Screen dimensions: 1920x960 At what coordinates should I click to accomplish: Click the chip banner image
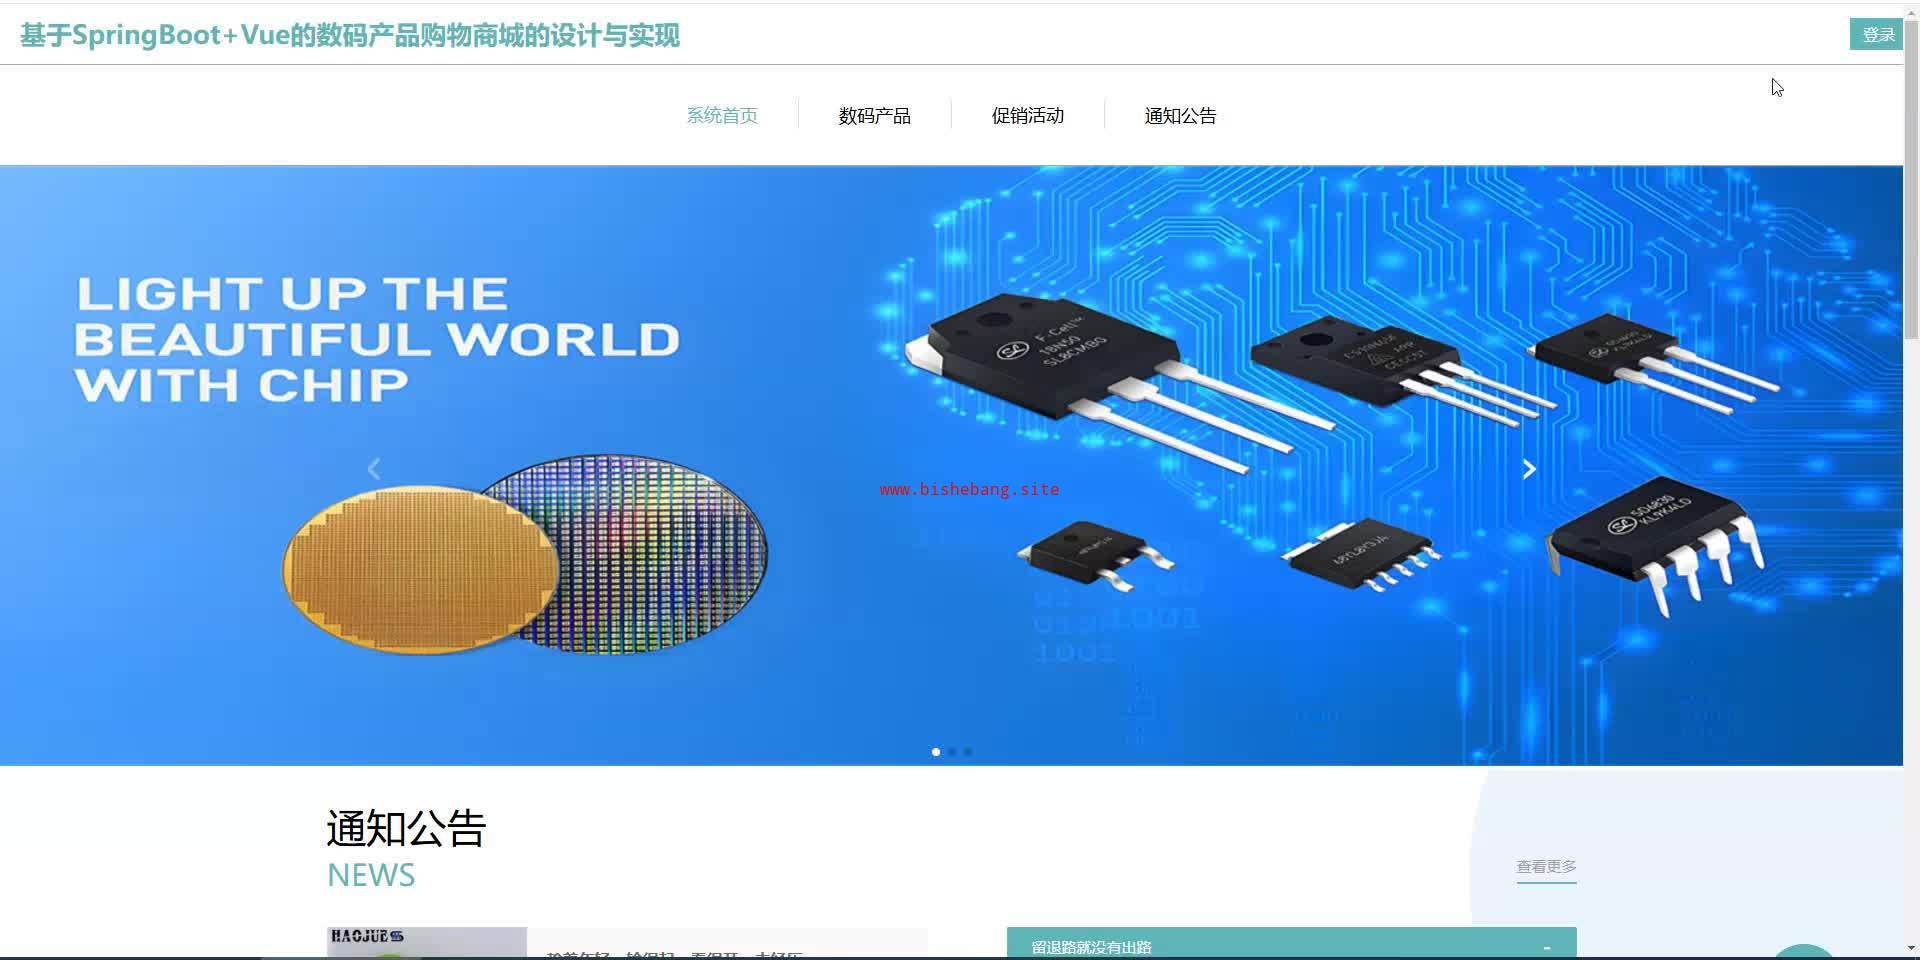(951, 465)
